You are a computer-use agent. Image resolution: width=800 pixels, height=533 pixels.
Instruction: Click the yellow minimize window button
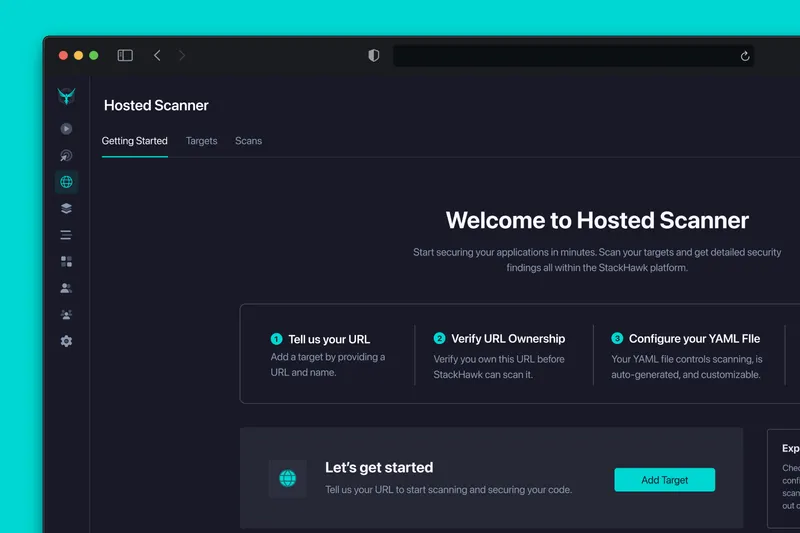pos(79,56)
